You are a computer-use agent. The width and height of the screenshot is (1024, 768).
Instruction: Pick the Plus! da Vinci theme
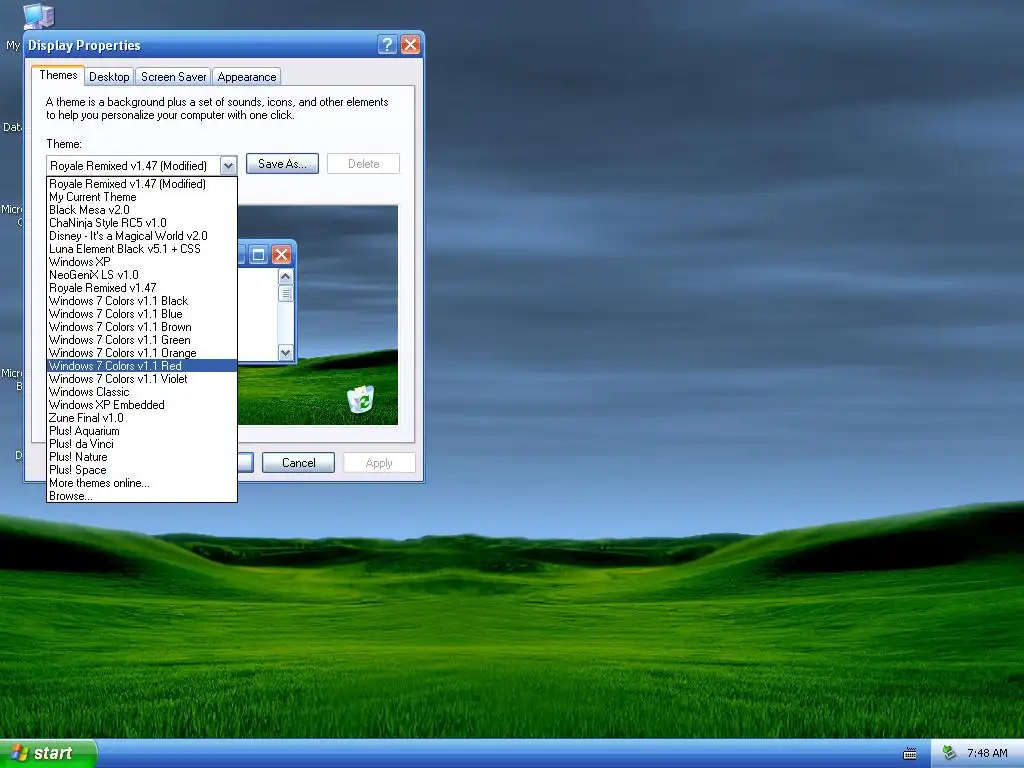pyautogui.click(x=142, y=444)
